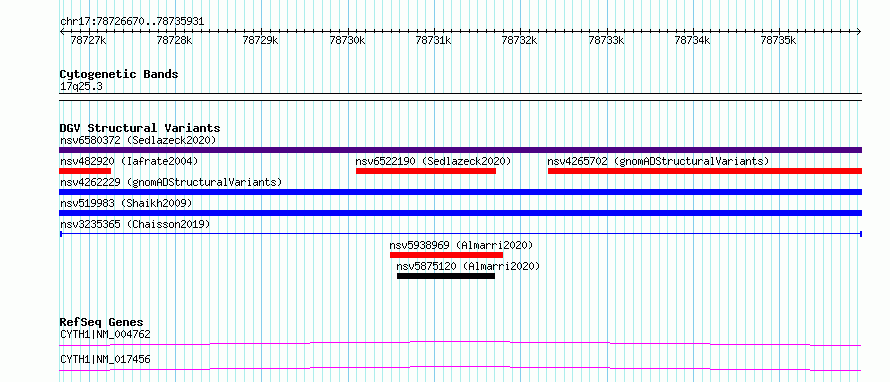Click the 78727k ruler tick label
Image resolution: width=890 pixels, height=382 pixels.
(88, 40)
